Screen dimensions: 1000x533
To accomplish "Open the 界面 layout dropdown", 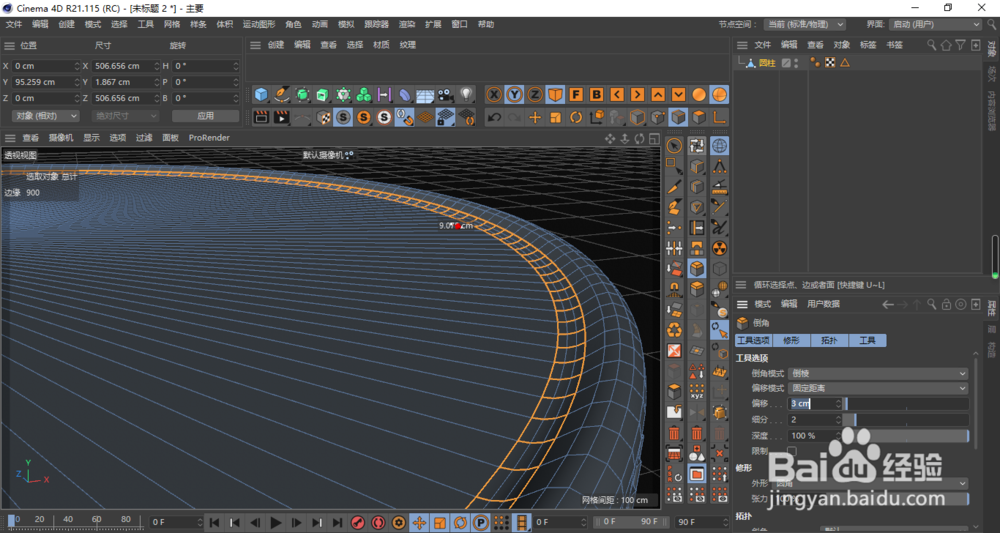I will coord(935,24).
